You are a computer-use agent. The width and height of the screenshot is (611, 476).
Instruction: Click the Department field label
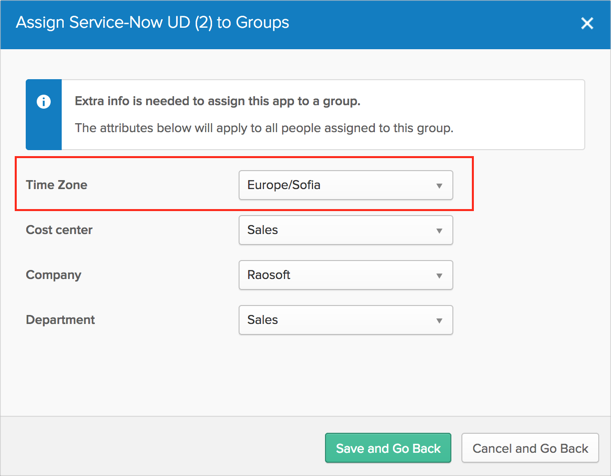[60, 320]
